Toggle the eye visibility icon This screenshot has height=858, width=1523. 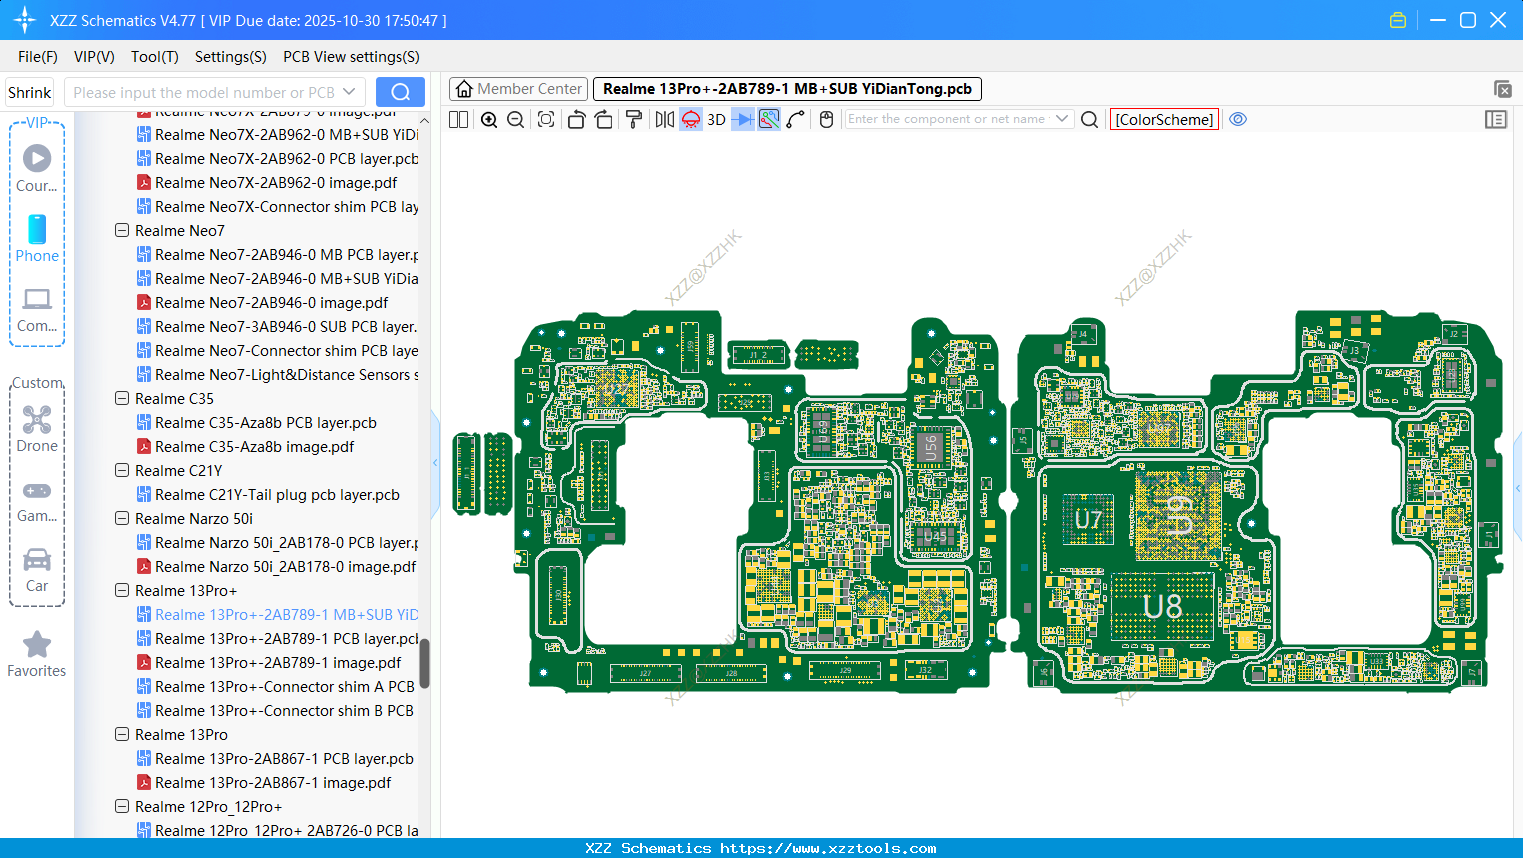tap(1238, 119)
